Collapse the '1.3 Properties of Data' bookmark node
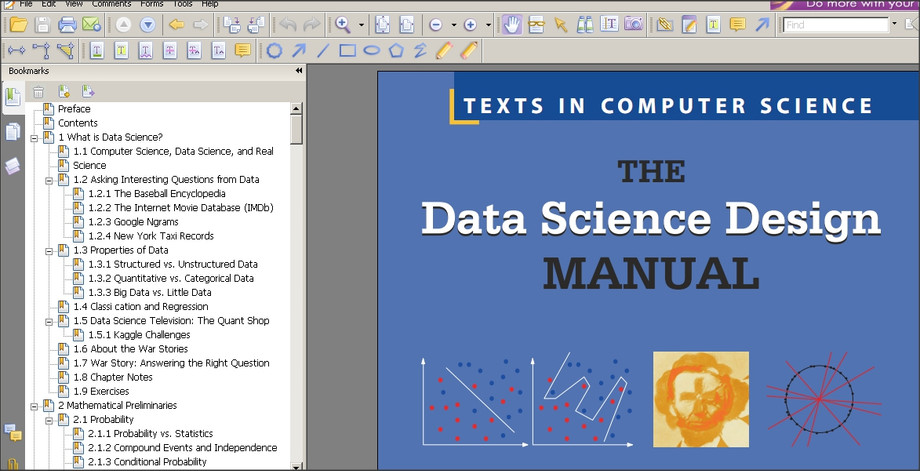This screenshot has height=471, width=920. [x=49, y=250]
